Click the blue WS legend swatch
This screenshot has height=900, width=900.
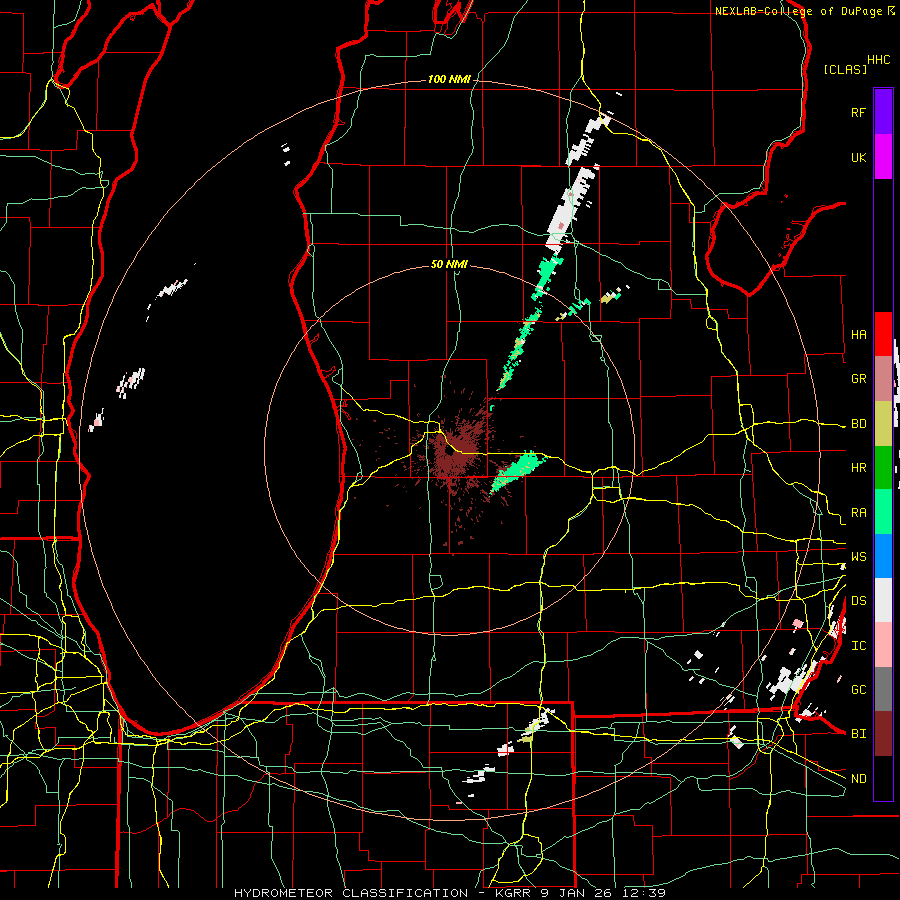883,556
